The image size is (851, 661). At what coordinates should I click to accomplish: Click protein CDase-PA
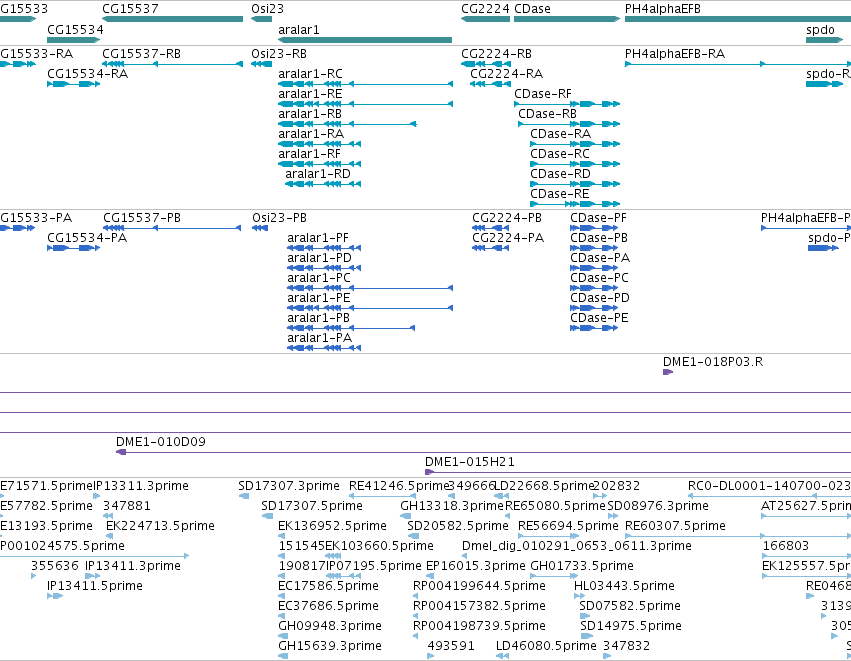coord(594,268)
